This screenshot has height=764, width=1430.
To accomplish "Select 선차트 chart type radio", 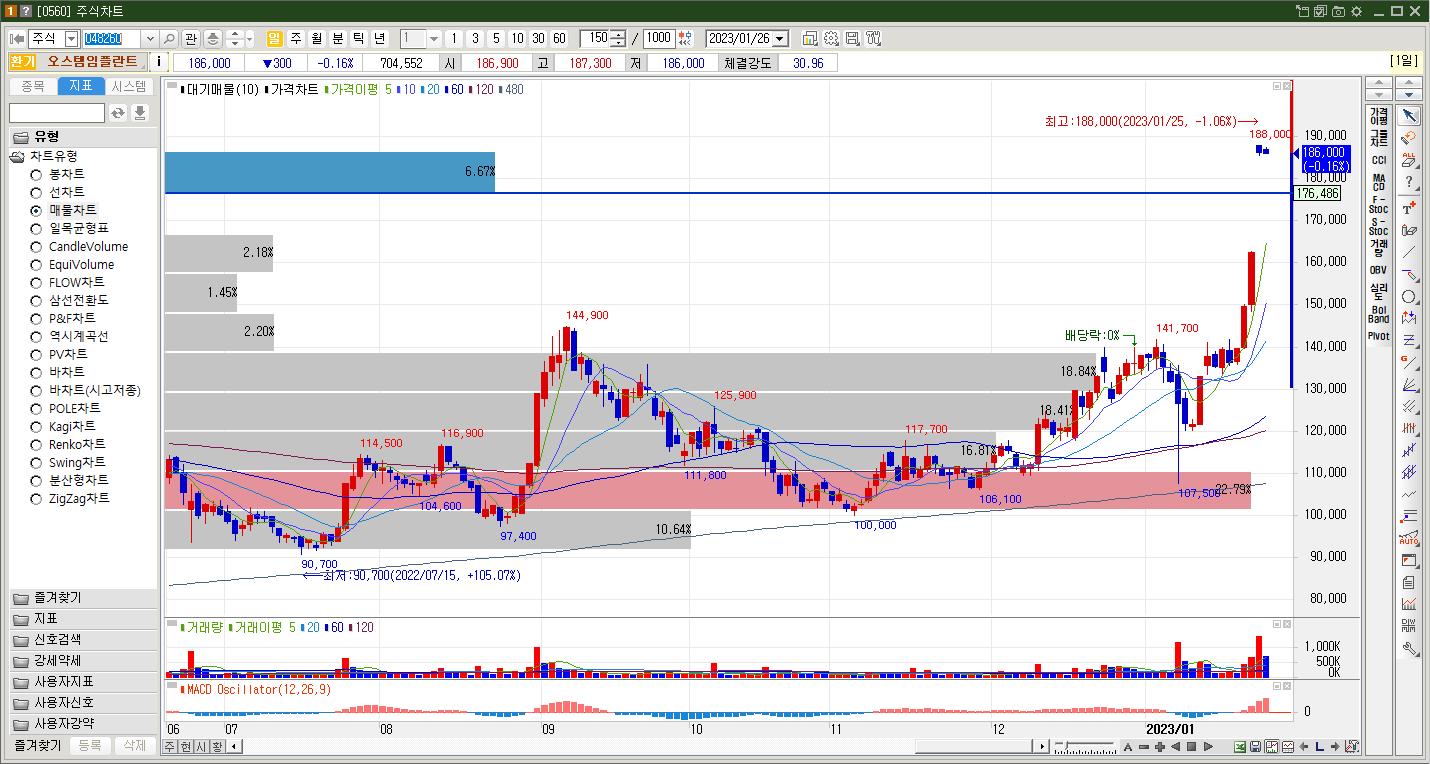I will [36, 193].
